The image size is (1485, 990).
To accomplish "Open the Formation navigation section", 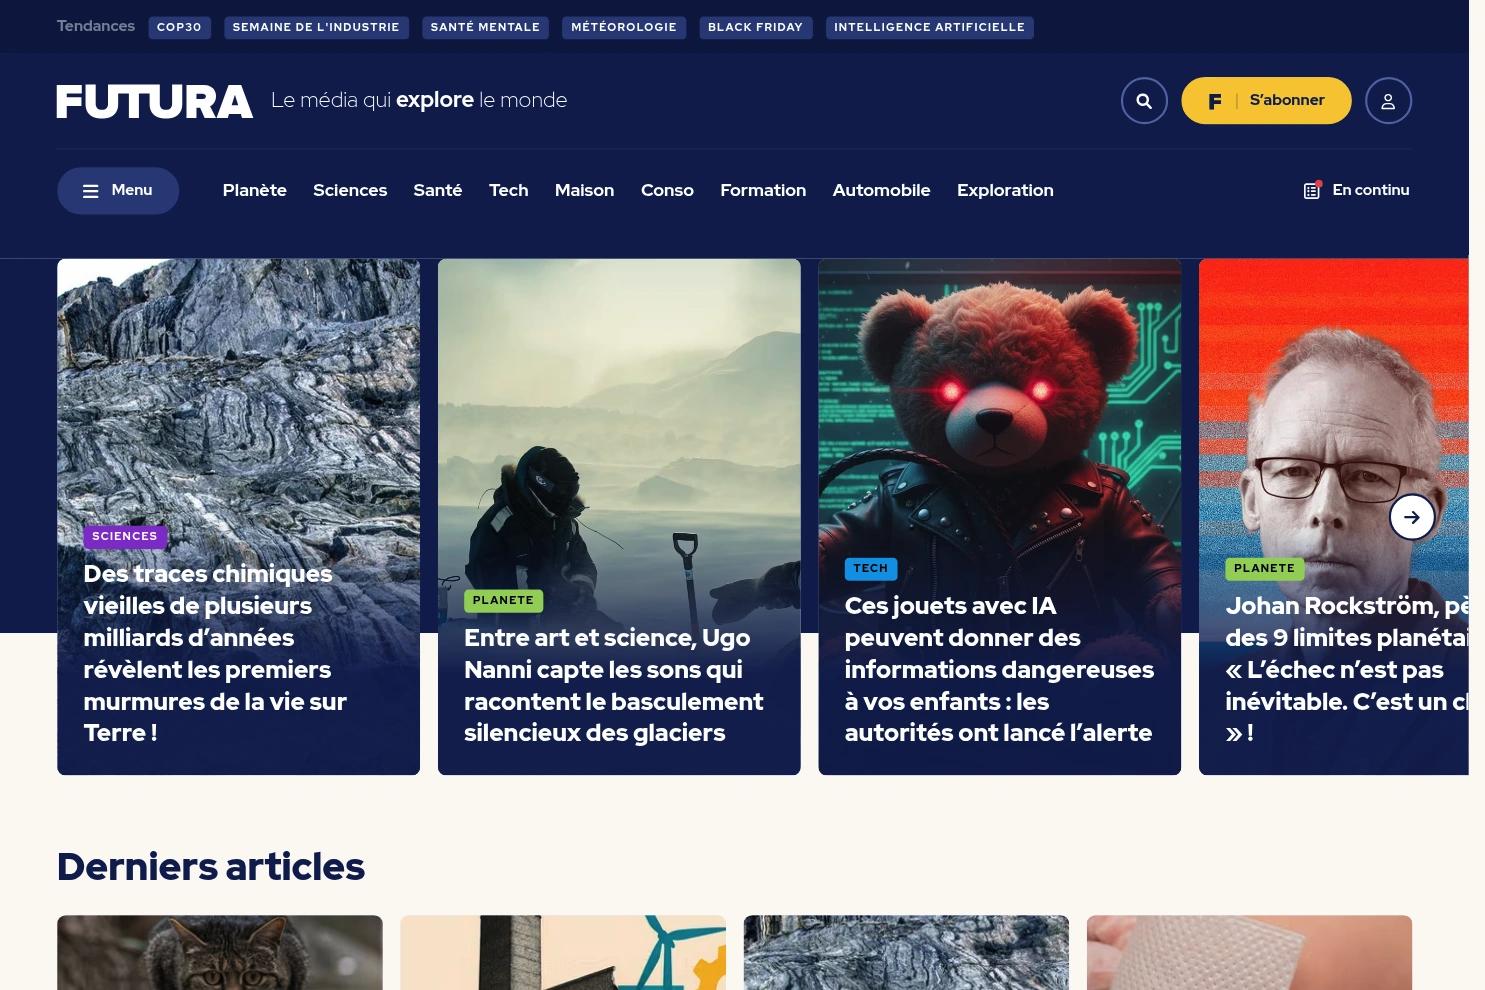I will coord(763,190).
